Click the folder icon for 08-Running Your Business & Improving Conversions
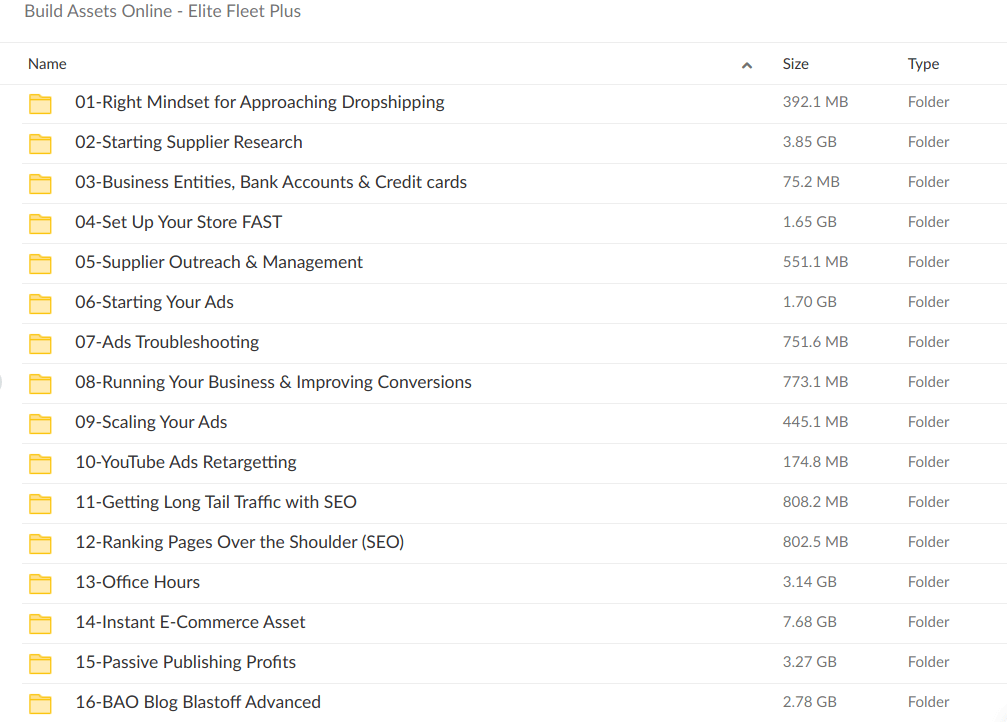The width and height of the screenshot is (1007, 722). 40,383
